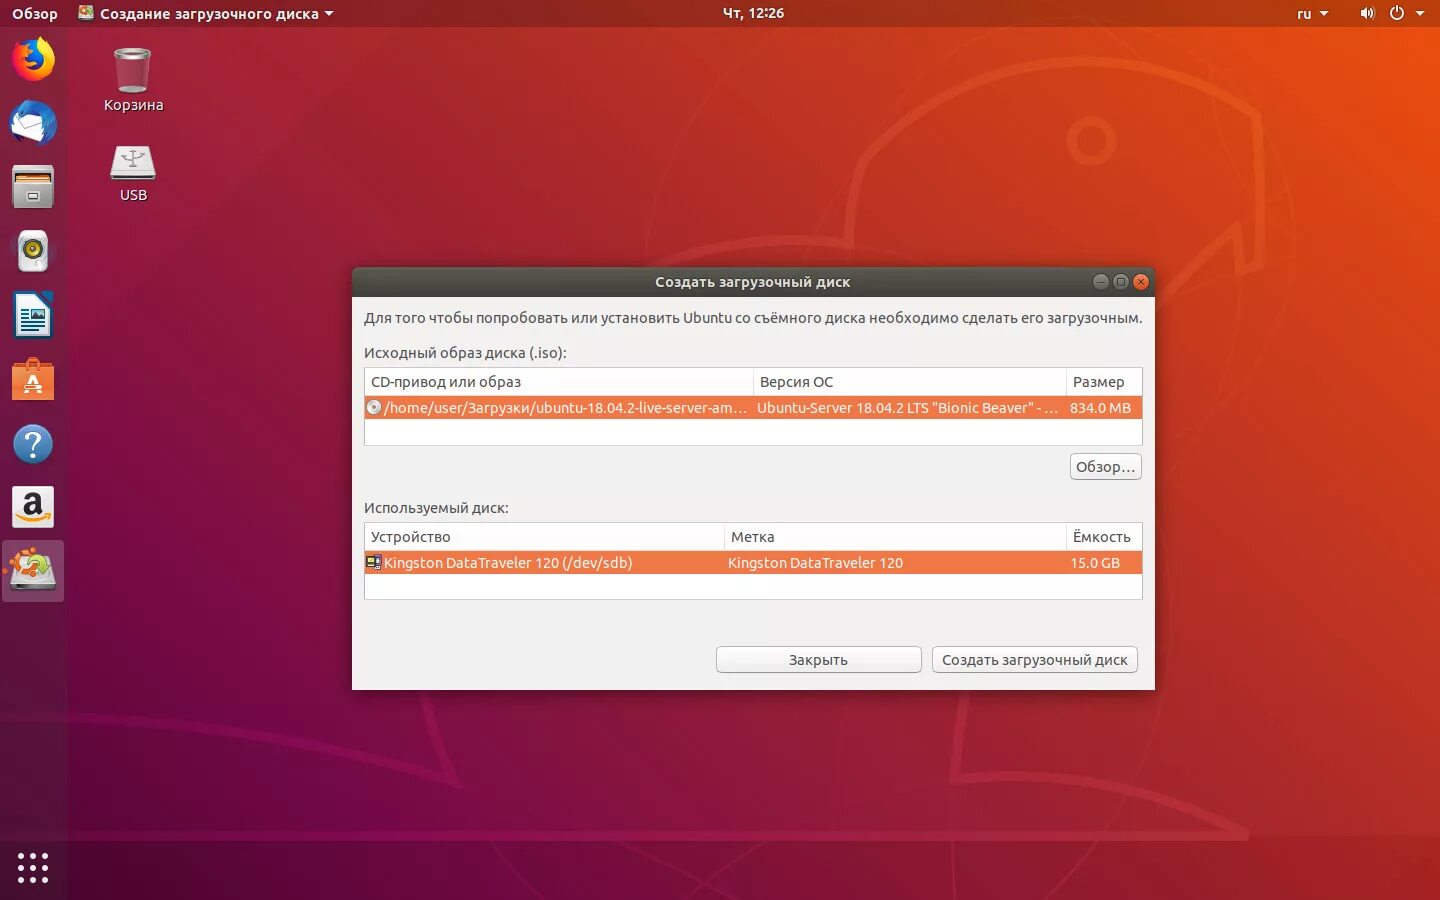Click the 834.0 MB size cell
The height and width of the screenshot is (900, 1440).
(1100, 408)
